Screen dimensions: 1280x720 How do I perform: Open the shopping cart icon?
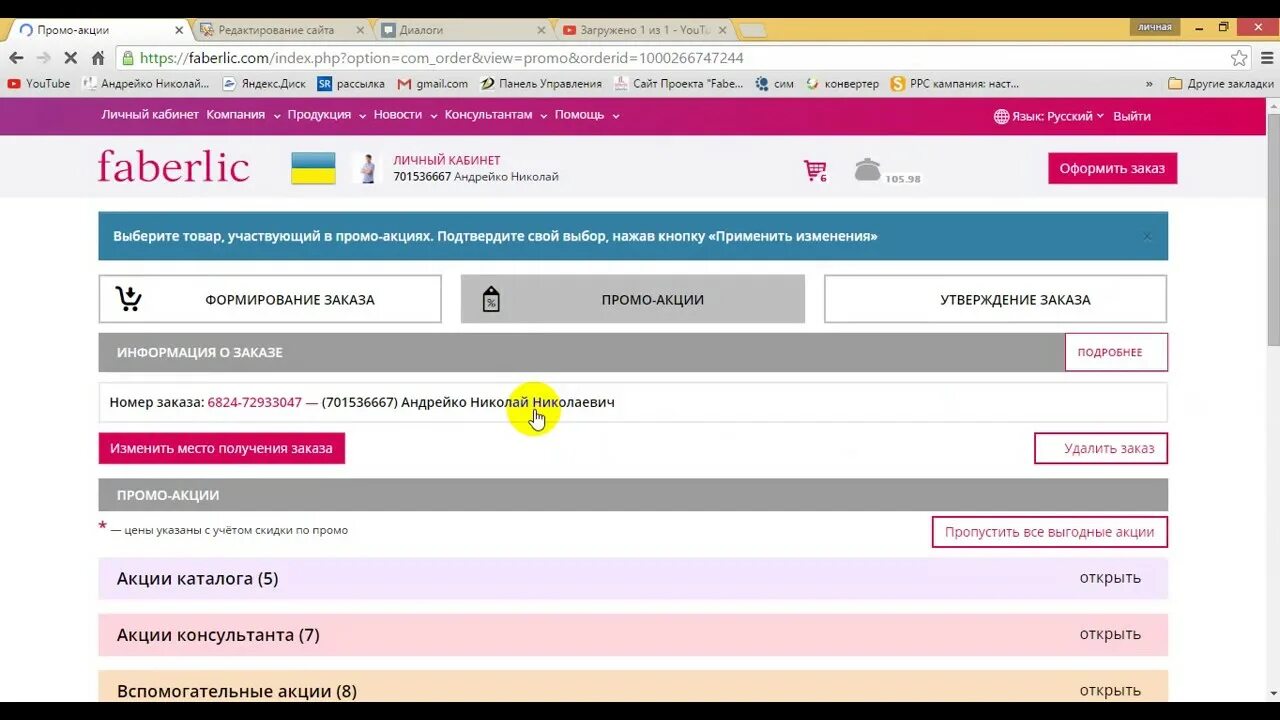click(x=815, y=170)
